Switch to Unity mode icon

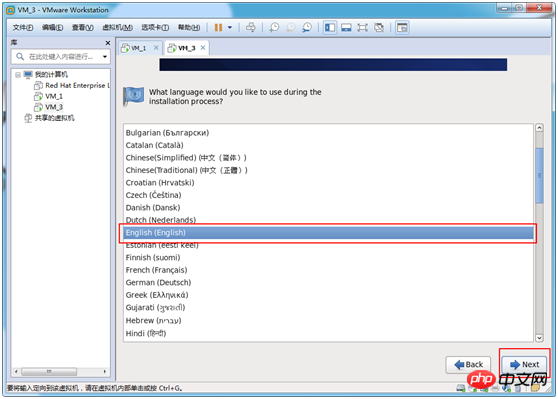(379, 27)
